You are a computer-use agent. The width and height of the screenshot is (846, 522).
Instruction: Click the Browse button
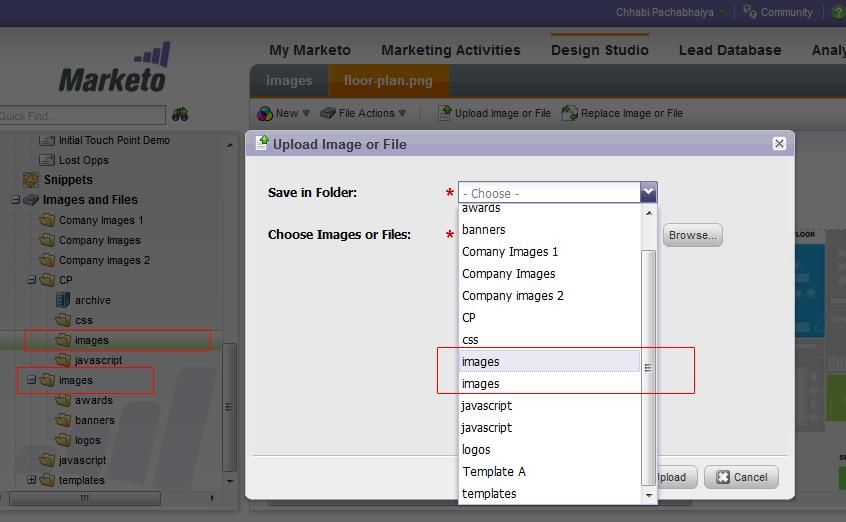[x=692, y=235]
